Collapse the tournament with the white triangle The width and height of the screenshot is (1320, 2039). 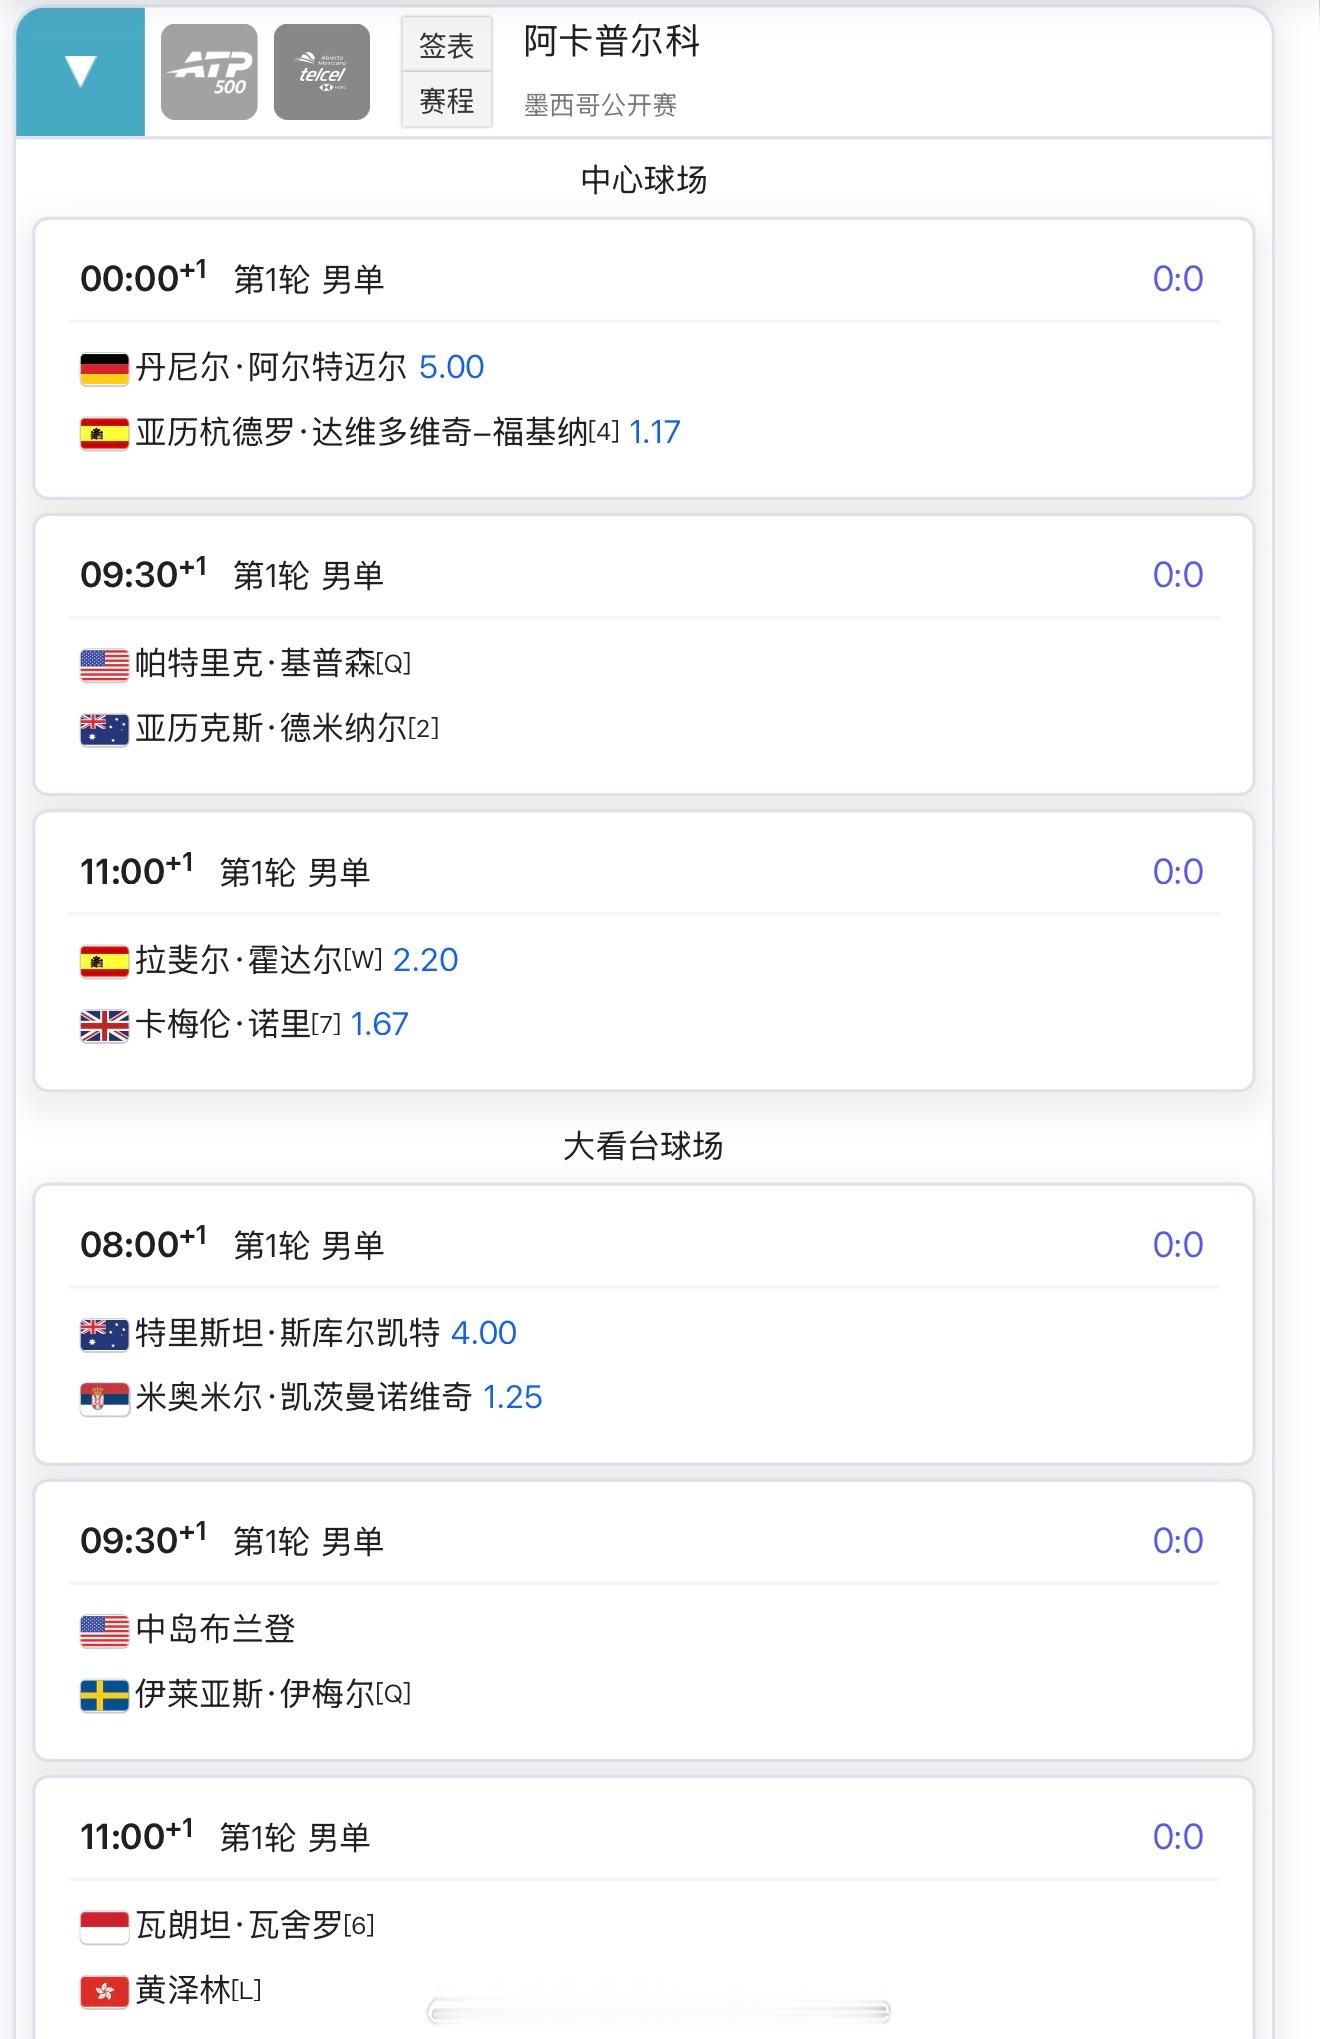pos(80,71)
